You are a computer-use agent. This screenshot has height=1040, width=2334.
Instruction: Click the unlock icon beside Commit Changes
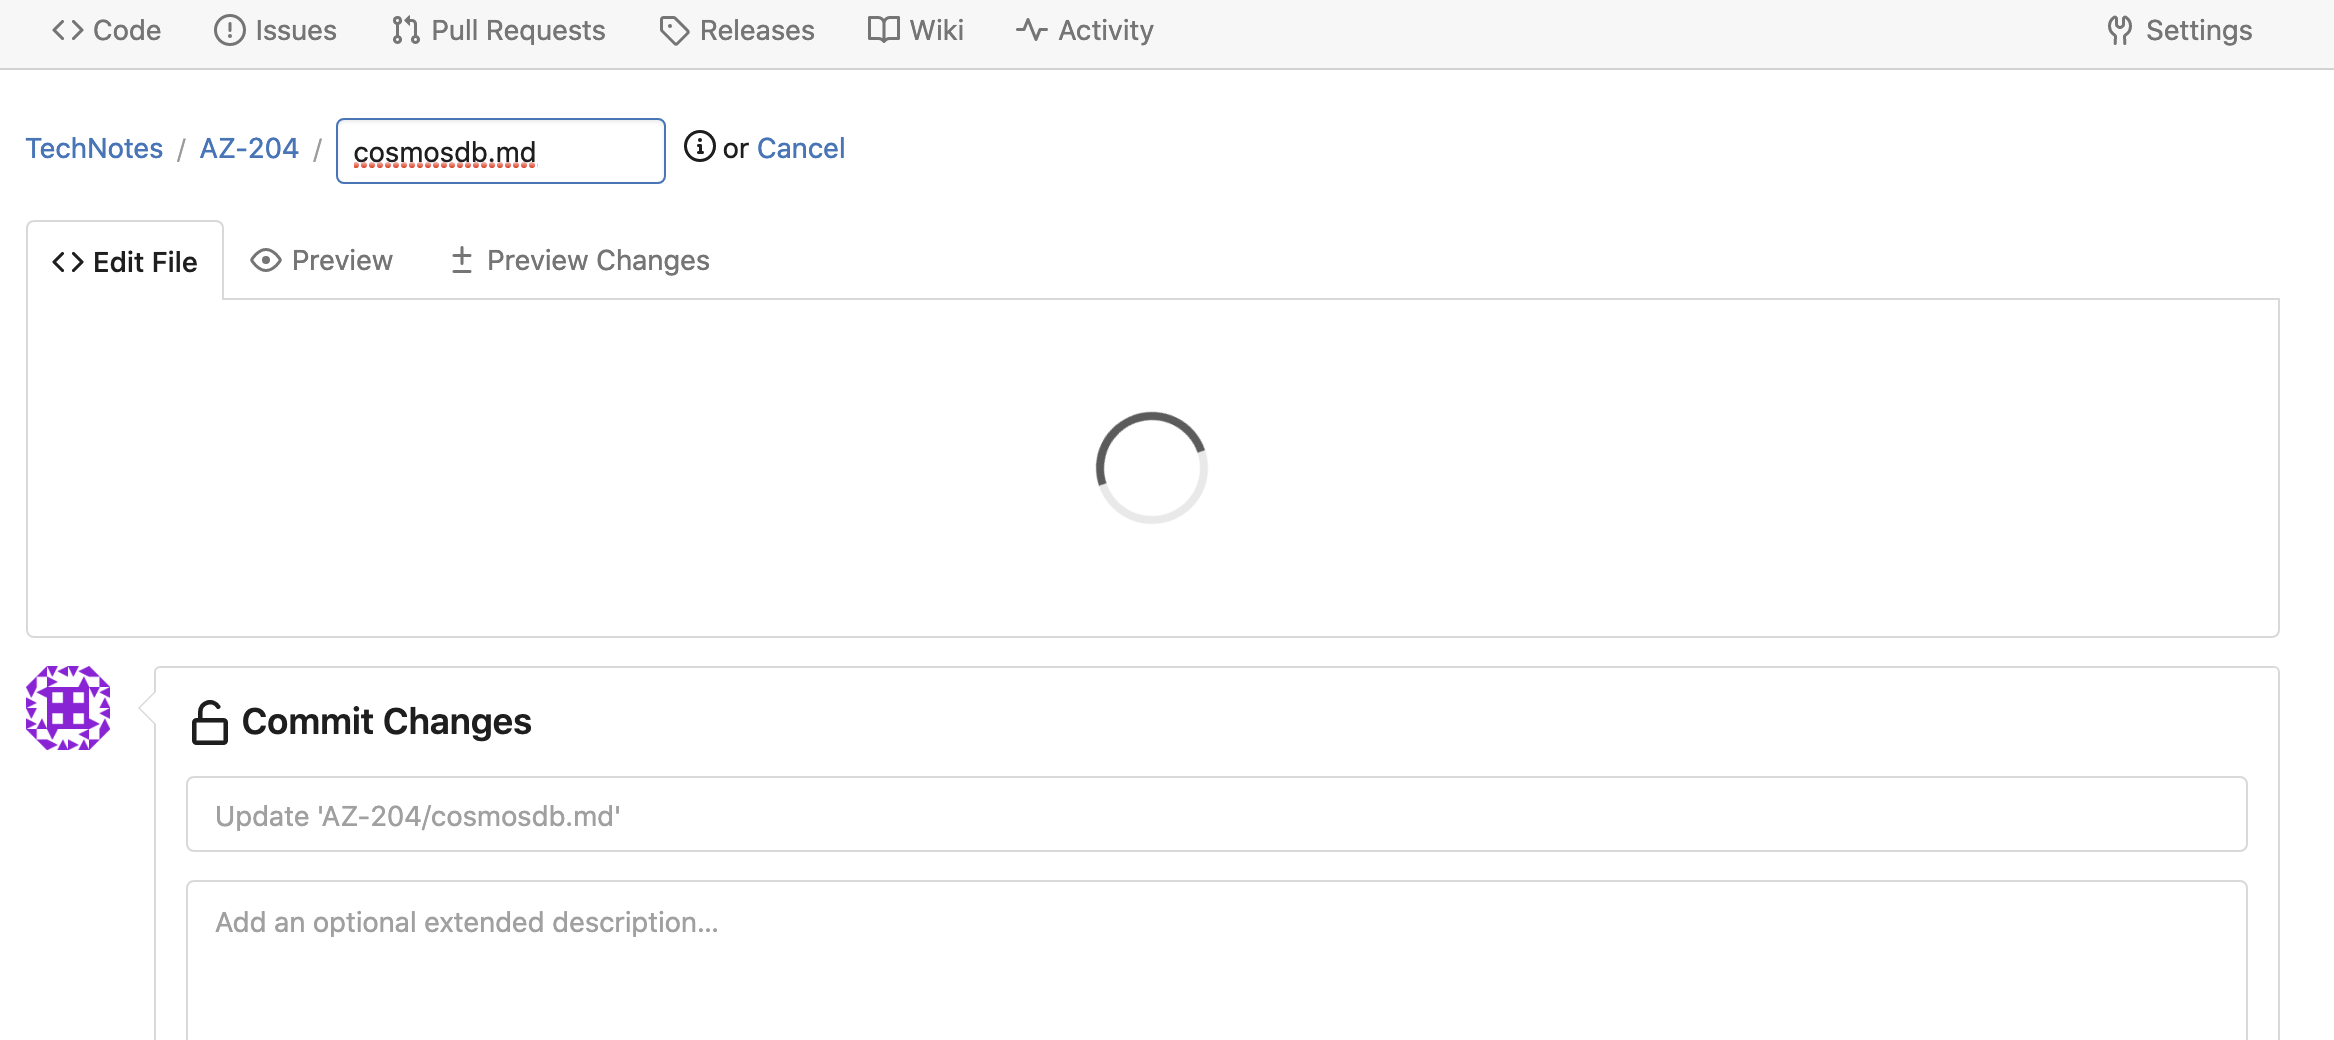point(210,722)
